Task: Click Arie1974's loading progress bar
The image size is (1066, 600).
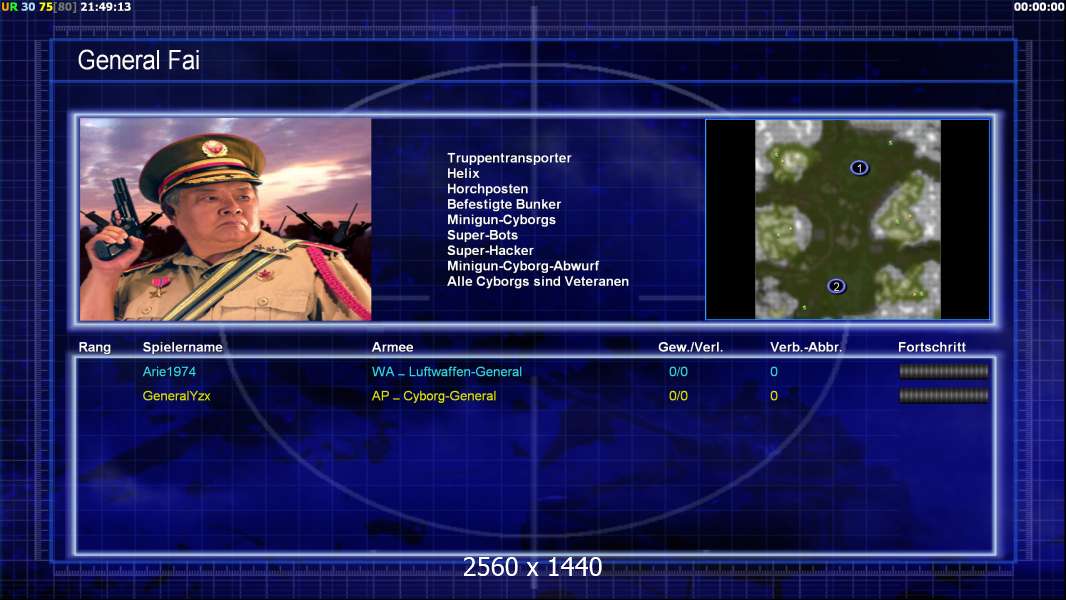Action: pyautogui.click(x=944, y=371)
